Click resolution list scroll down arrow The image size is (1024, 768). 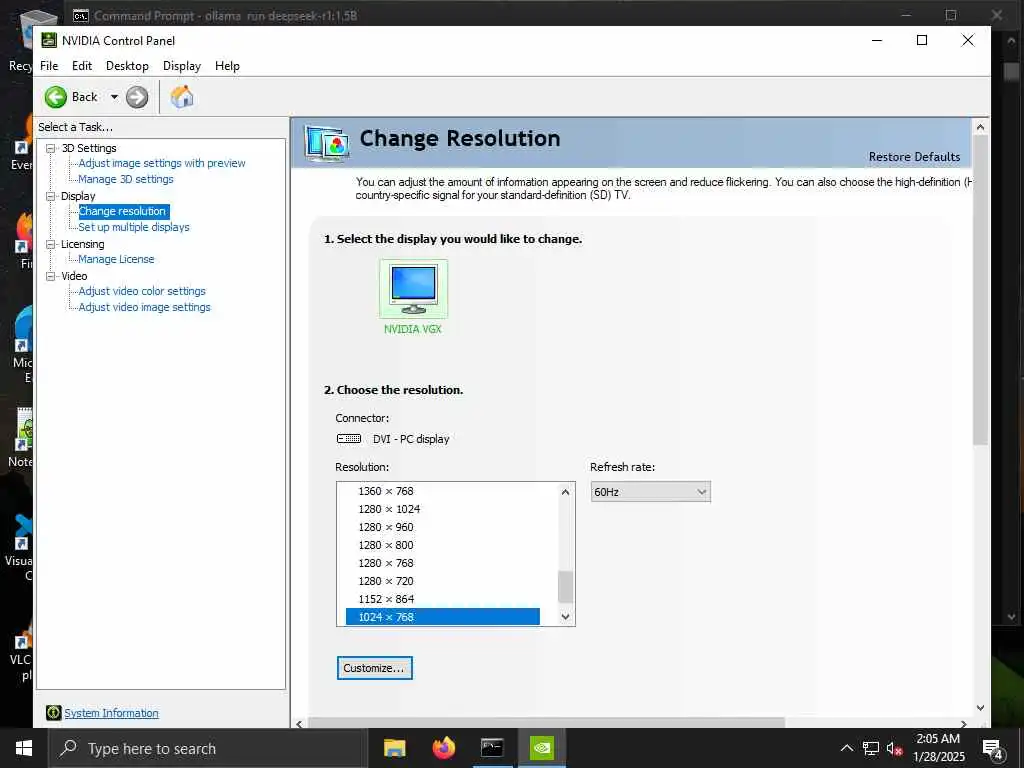point(566,616)
